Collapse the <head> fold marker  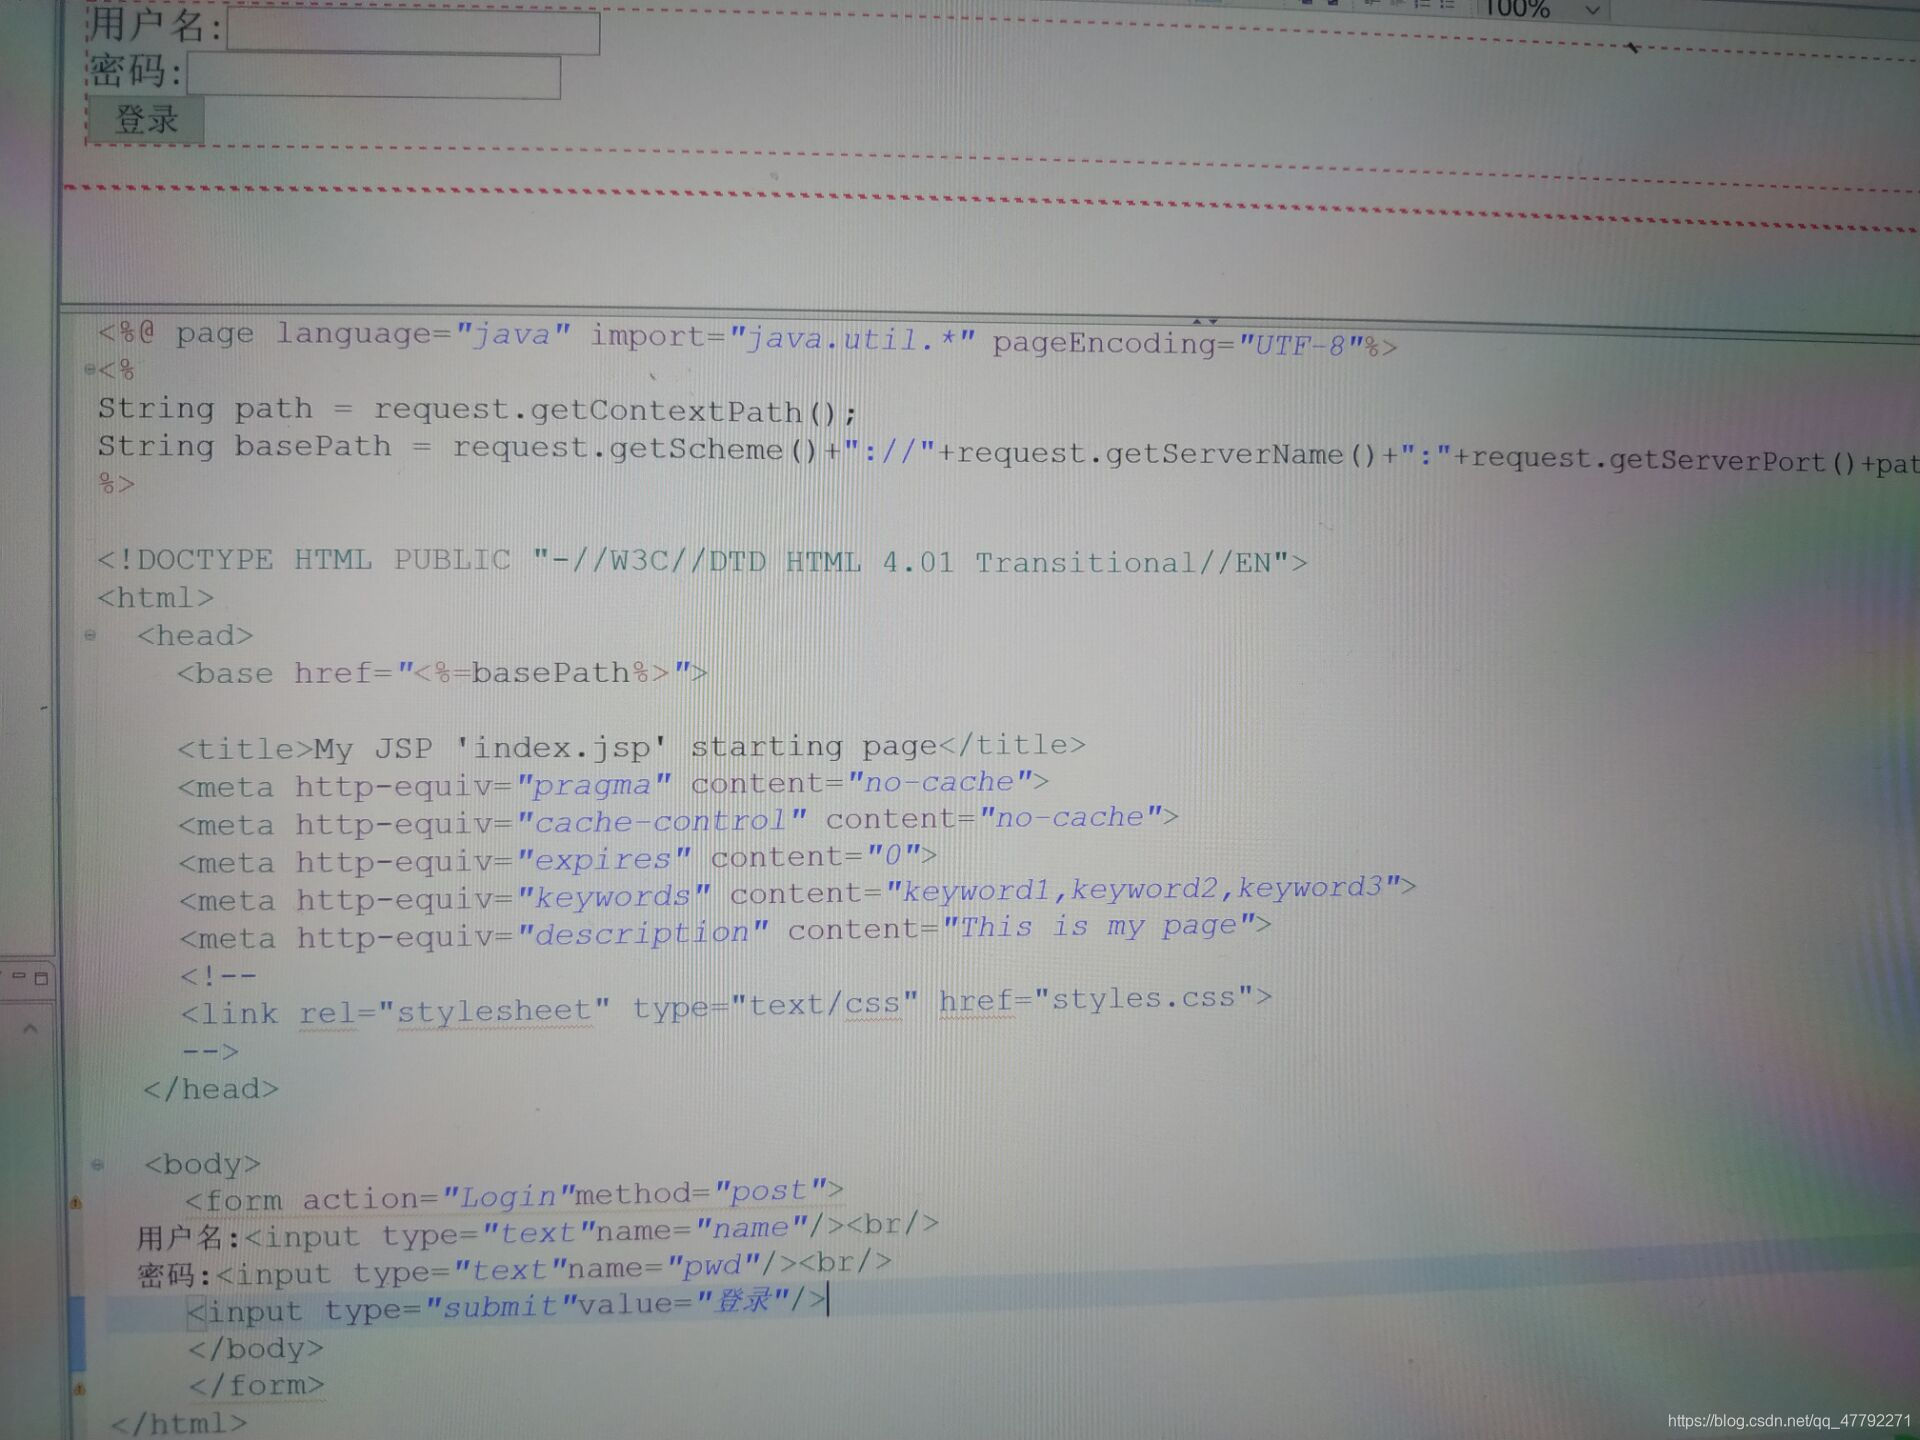click(90, 635)
